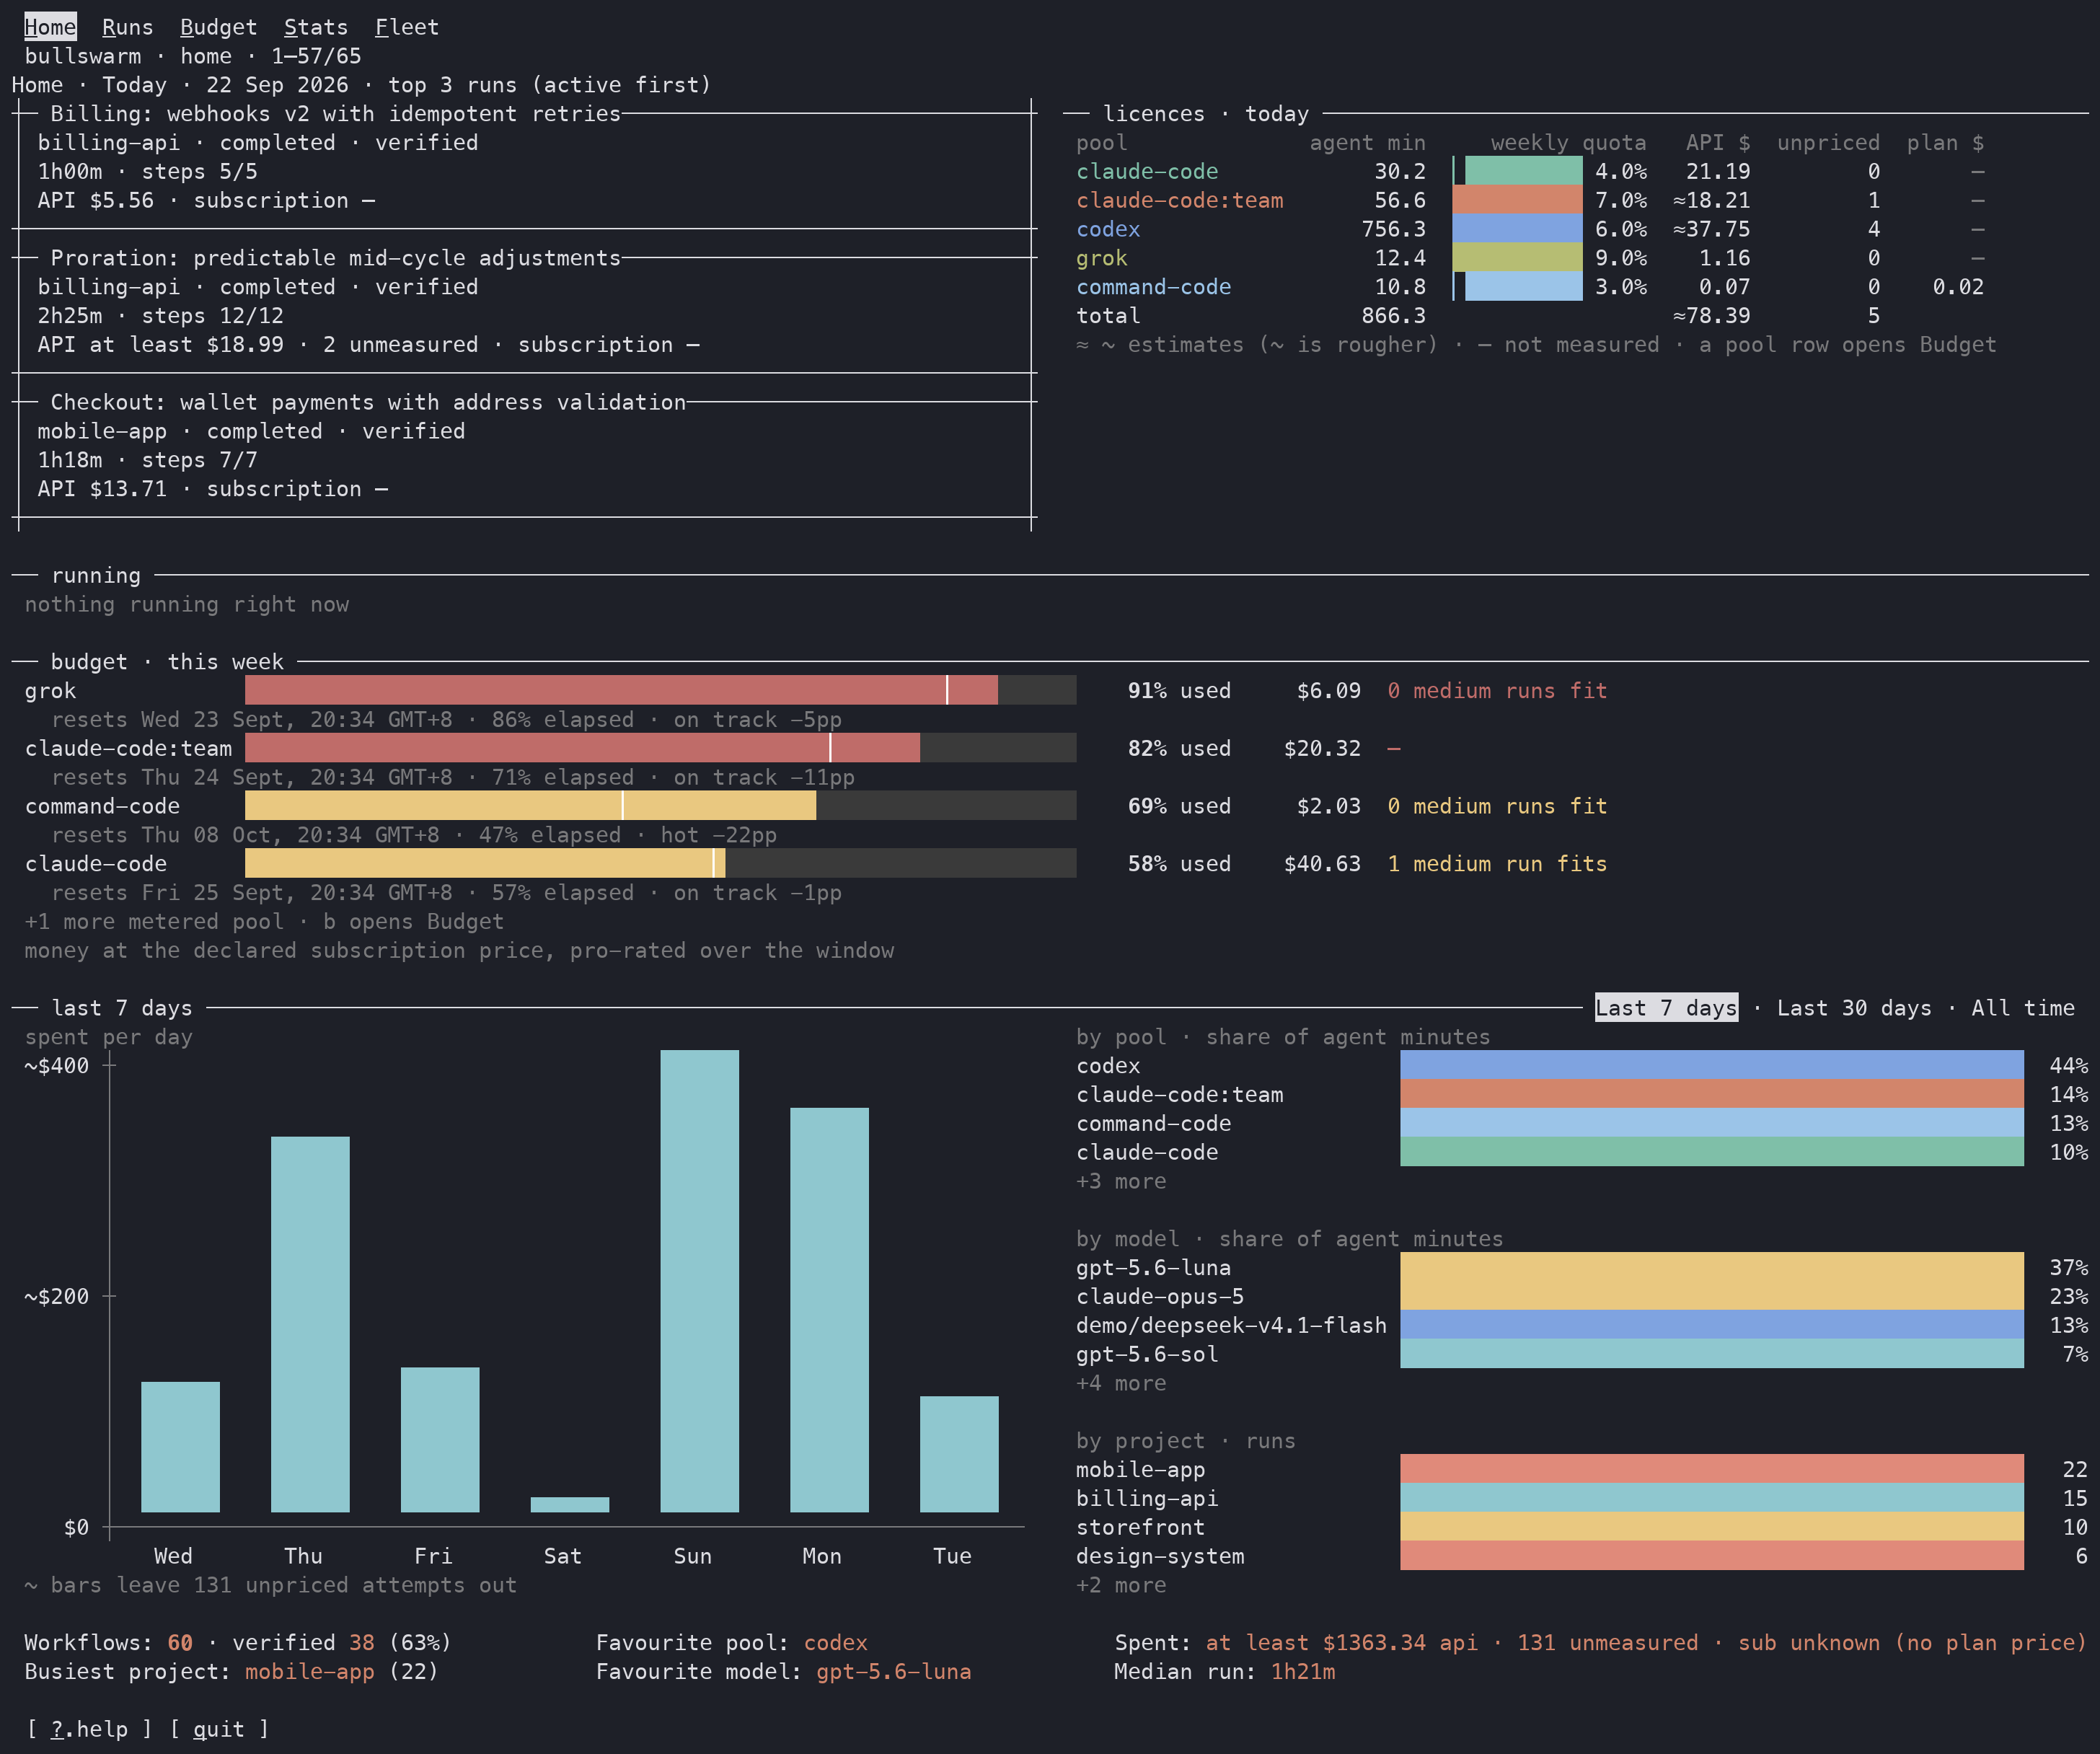Click '1 medium run fits' text

1497,863
